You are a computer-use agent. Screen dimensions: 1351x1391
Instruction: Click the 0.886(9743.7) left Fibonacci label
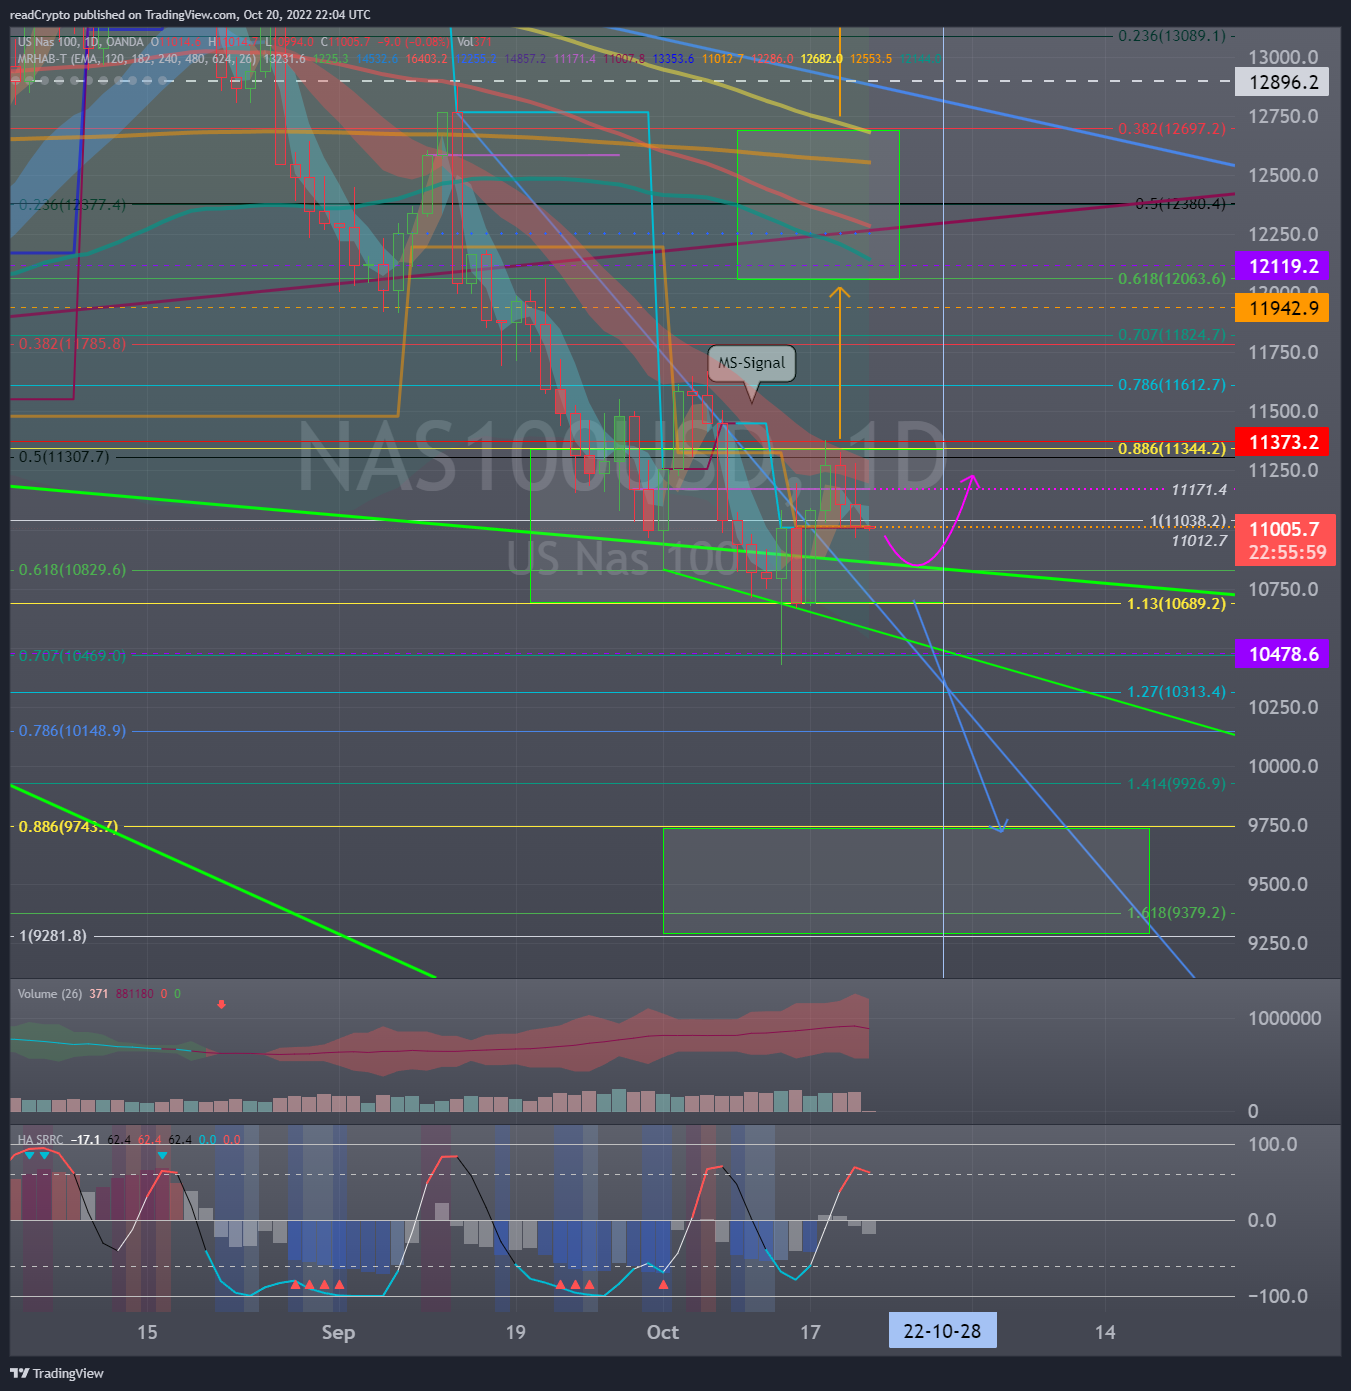click(x=68, y=826)
